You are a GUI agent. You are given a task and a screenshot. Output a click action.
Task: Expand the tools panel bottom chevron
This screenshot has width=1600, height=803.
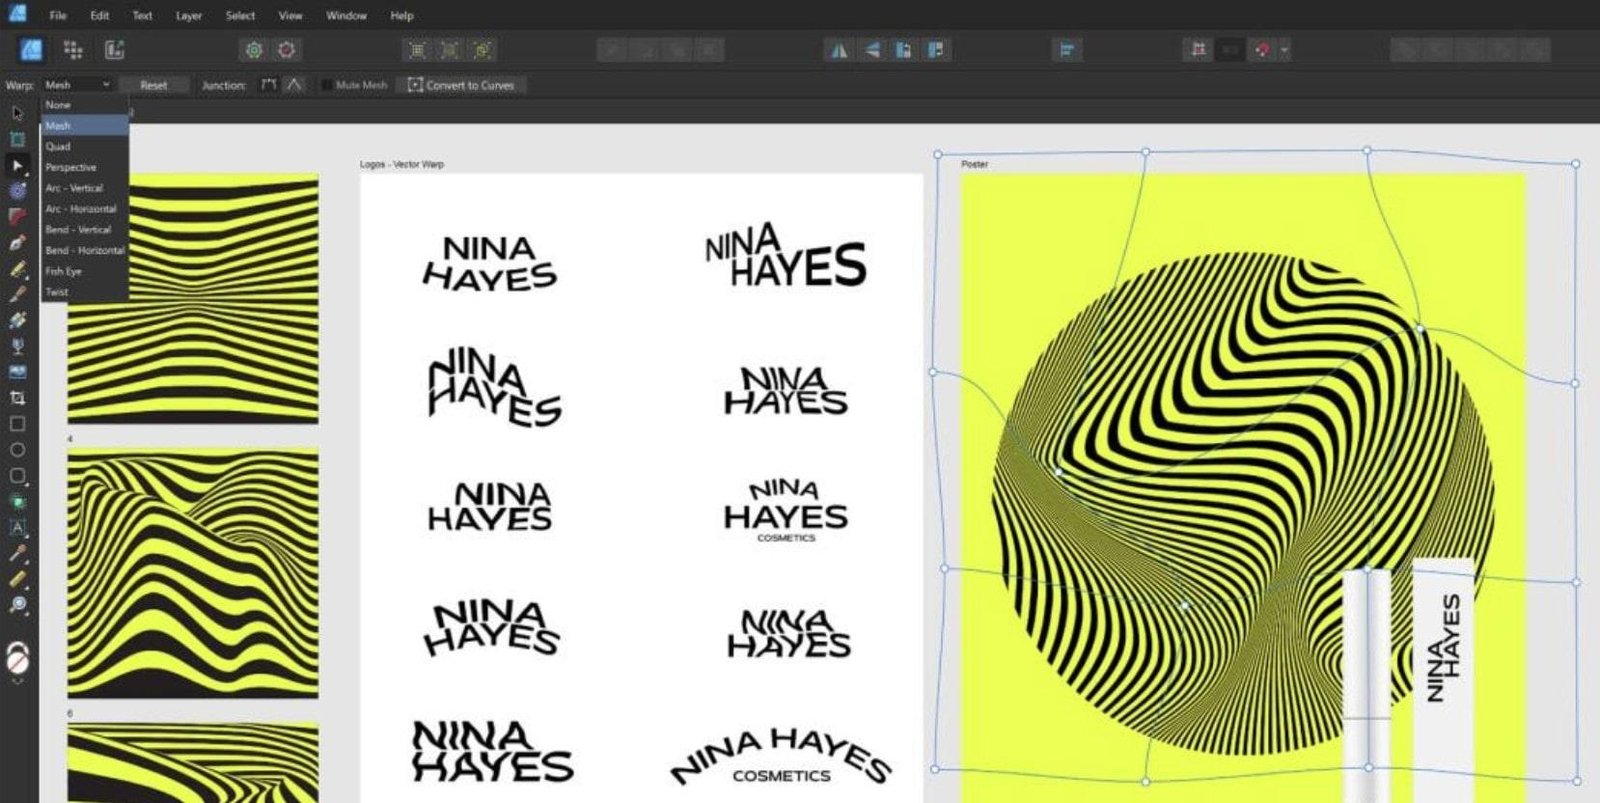(x=17, y=680)
